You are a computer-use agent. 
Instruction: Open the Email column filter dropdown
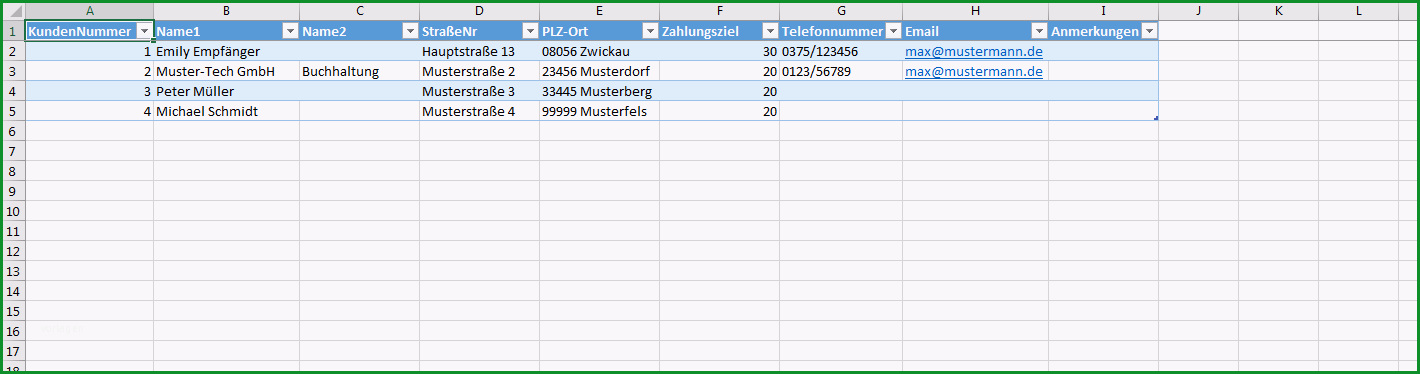pos(1039,31)
